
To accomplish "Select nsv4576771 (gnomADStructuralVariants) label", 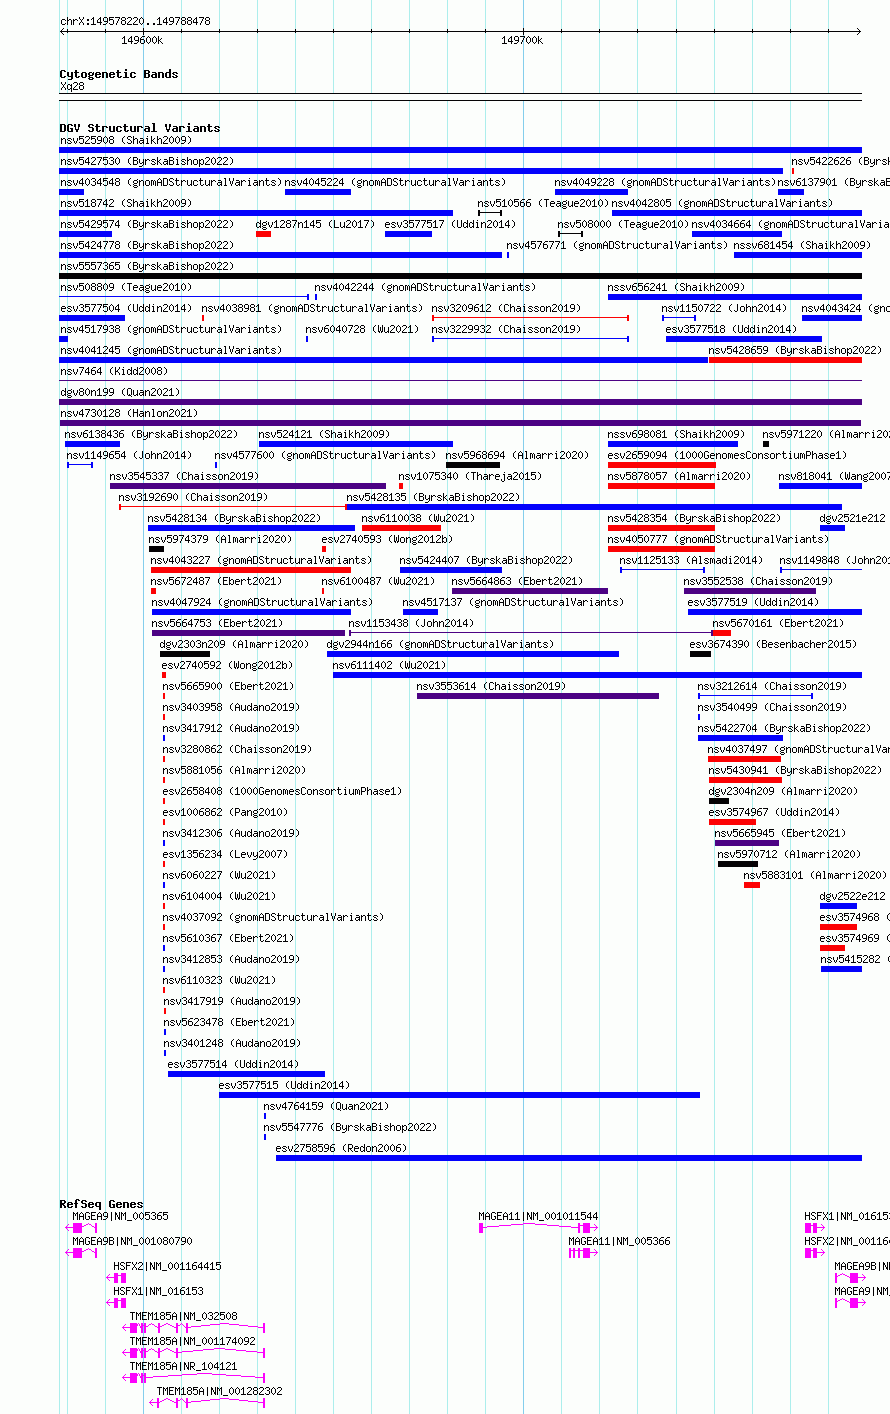I will click(617, 245).
